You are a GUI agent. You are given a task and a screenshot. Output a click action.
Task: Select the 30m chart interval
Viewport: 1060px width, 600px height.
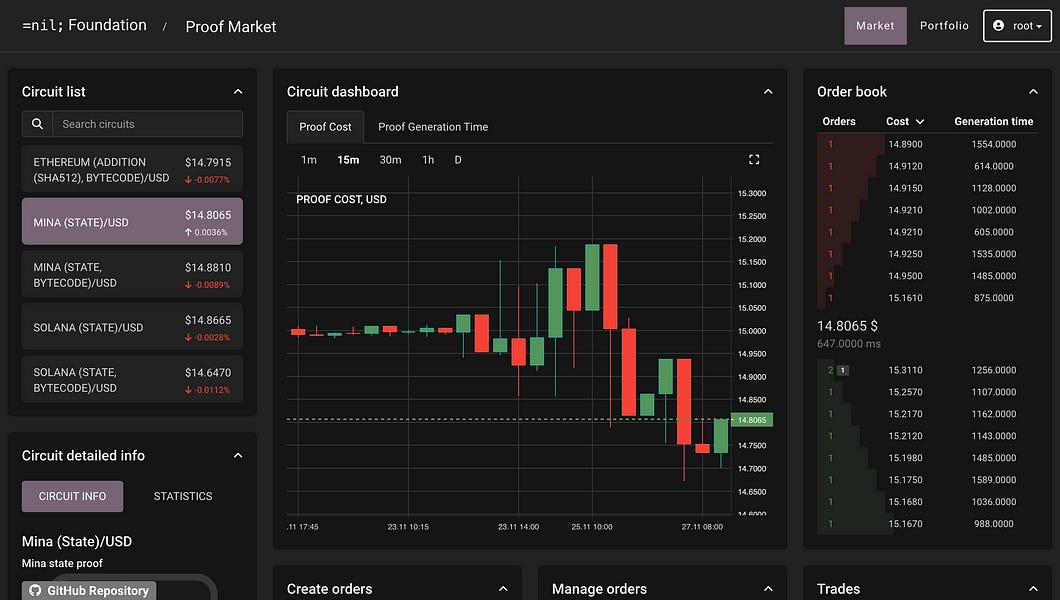pyautogui.click(x=390, y=160)
